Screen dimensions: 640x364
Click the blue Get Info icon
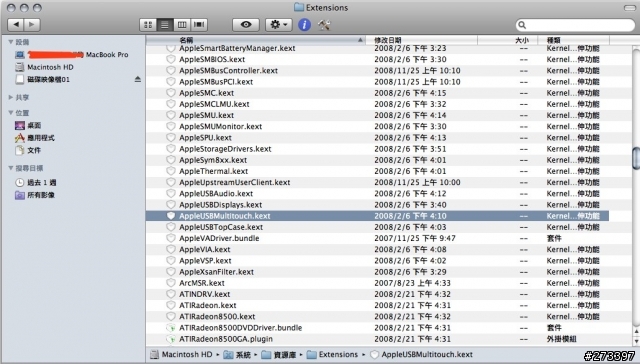[304, 25]
